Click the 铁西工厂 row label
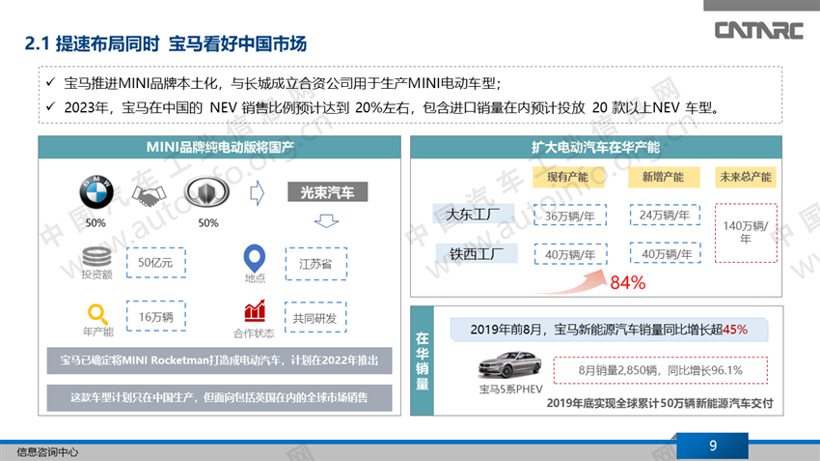820x461 pixels. 476,254
